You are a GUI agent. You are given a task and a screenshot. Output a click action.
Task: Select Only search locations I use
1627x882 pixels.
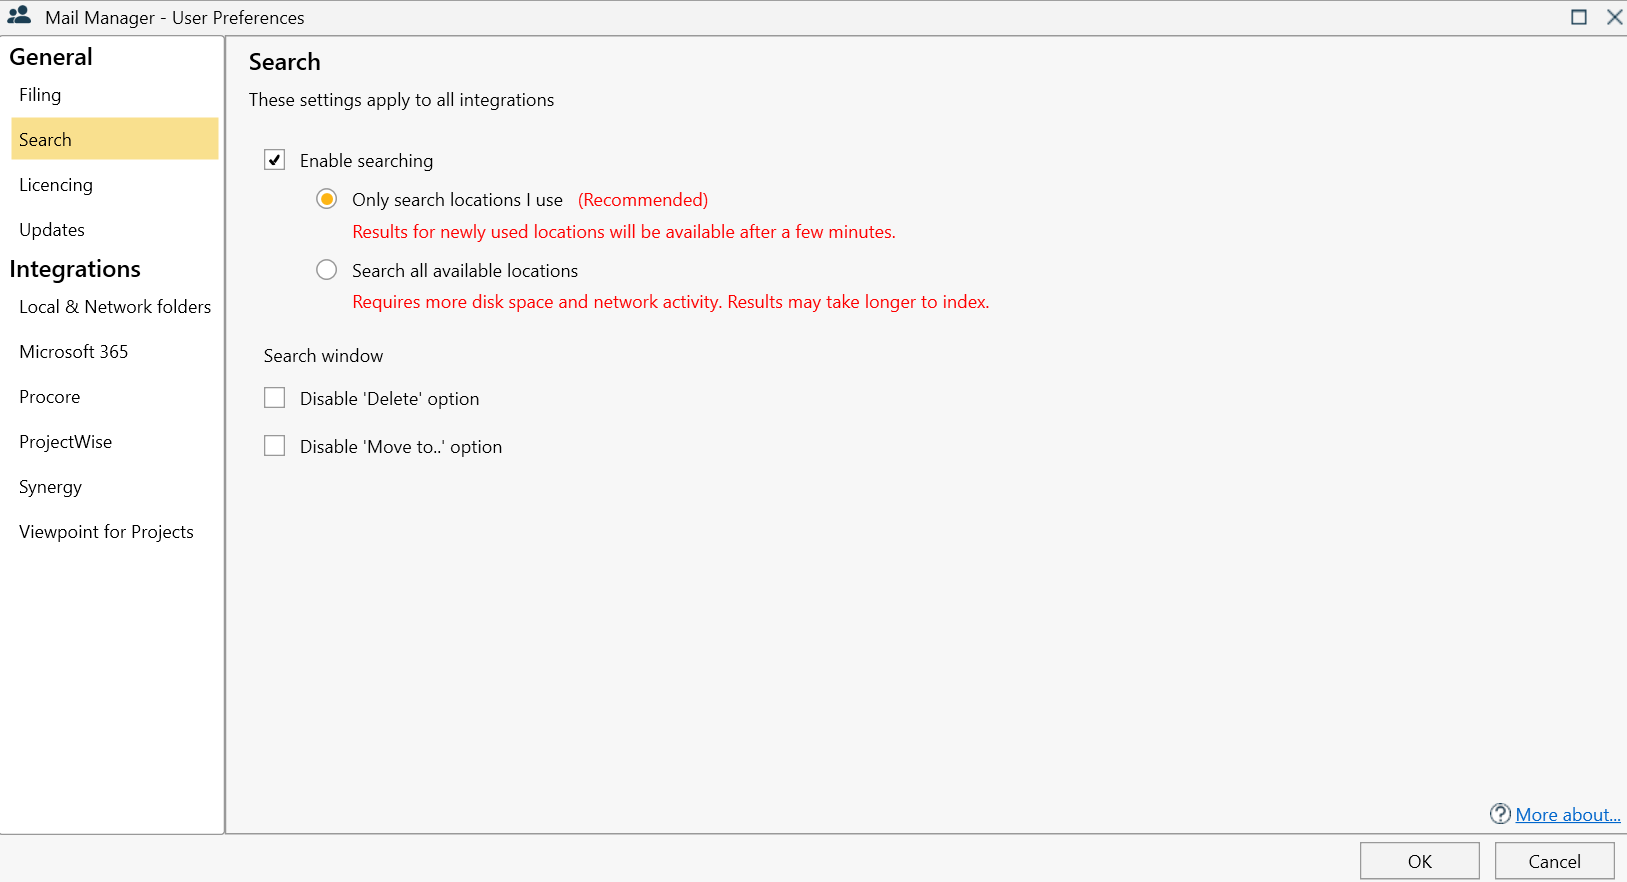(x=327, y=199)
